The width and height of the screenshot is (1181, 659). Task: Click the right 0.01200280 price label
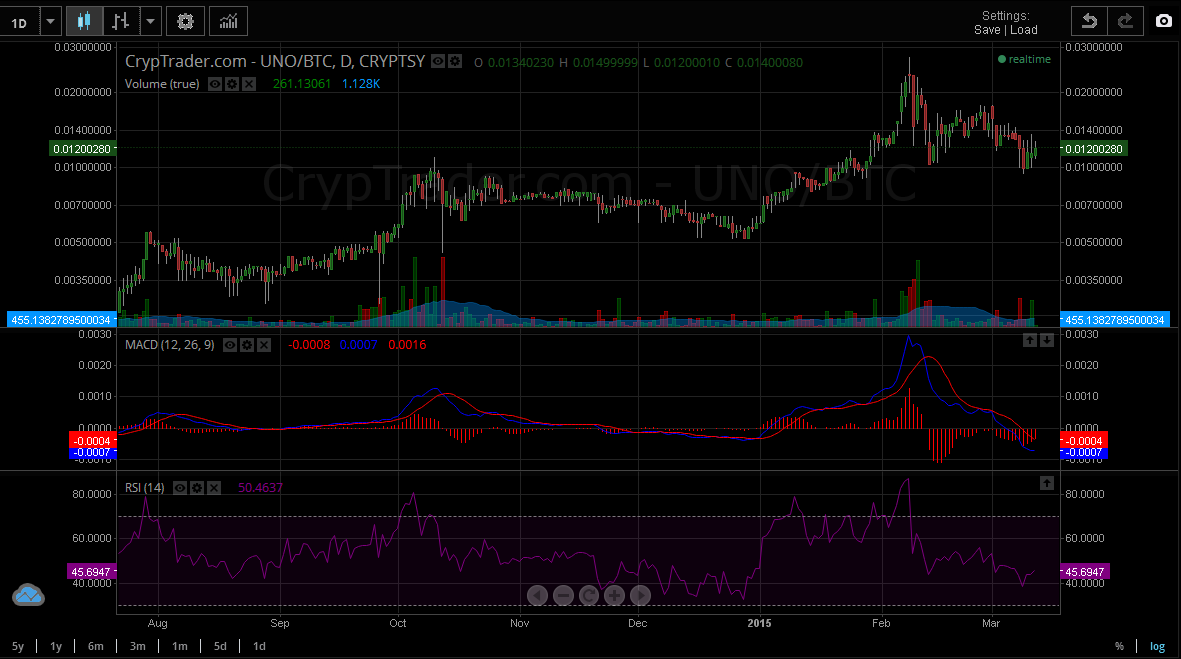[1094, 149]
